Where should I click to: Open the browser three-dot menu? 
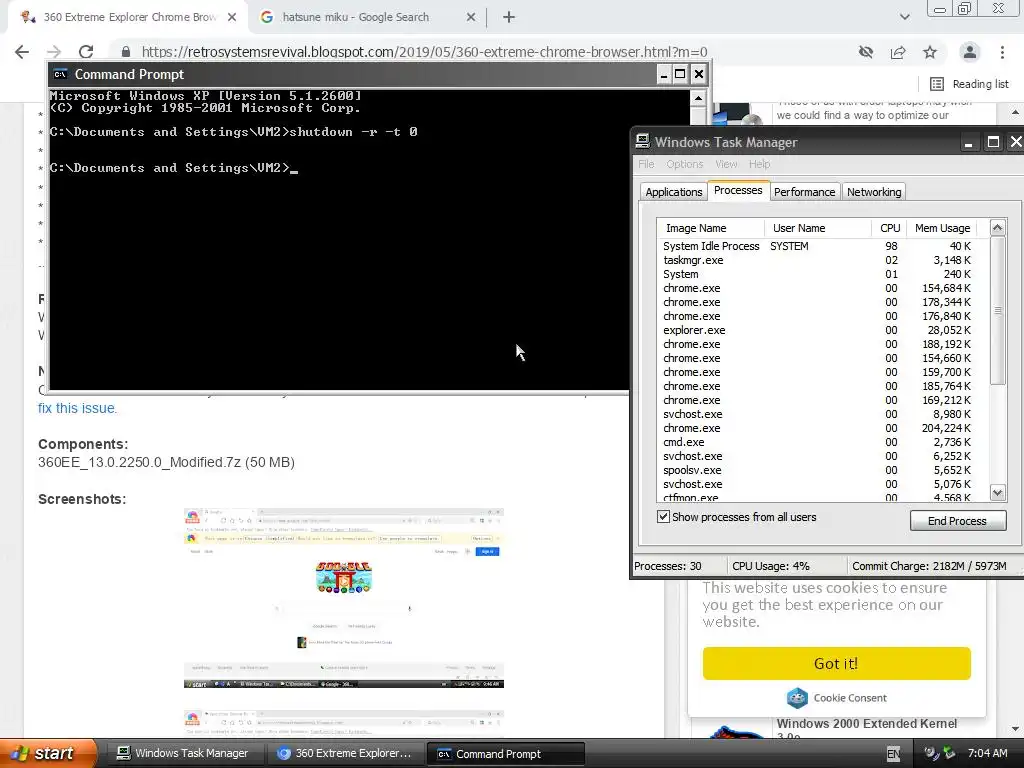coord(1002,52)
